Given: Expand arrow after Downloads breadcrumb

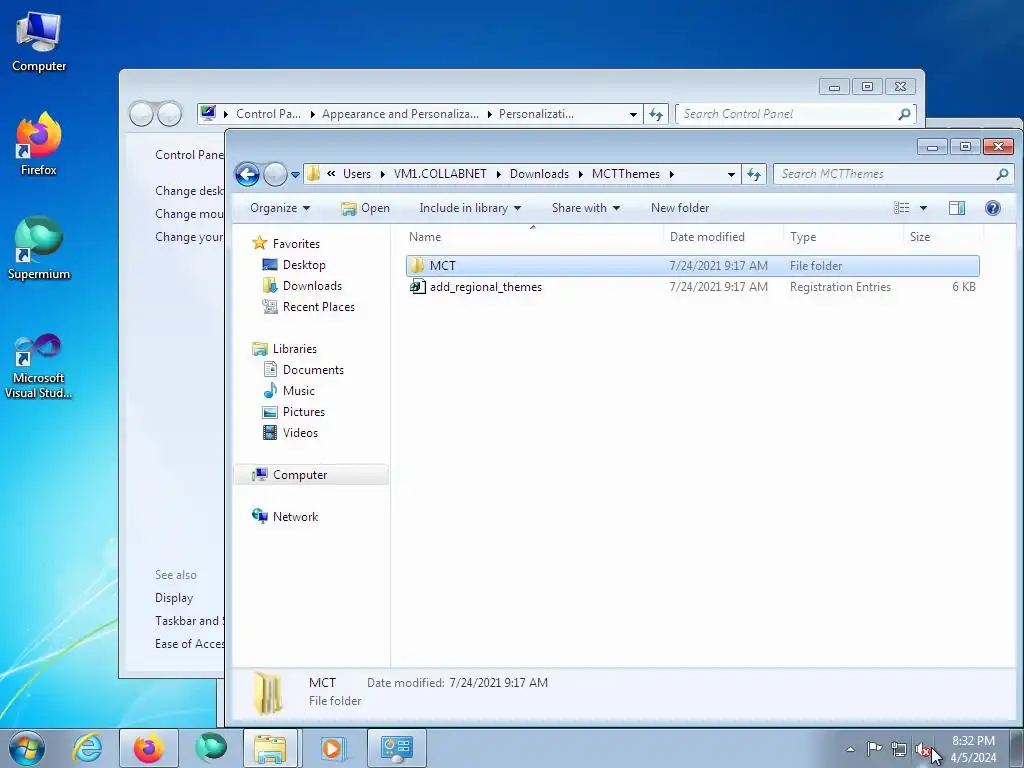Looking at the screenshot, I should [581, 174].
